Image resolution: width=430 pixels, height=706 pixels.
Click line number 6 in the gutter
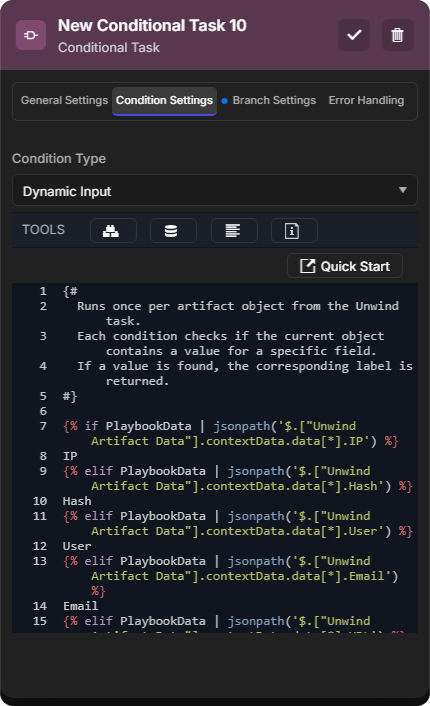pos(43,411)
